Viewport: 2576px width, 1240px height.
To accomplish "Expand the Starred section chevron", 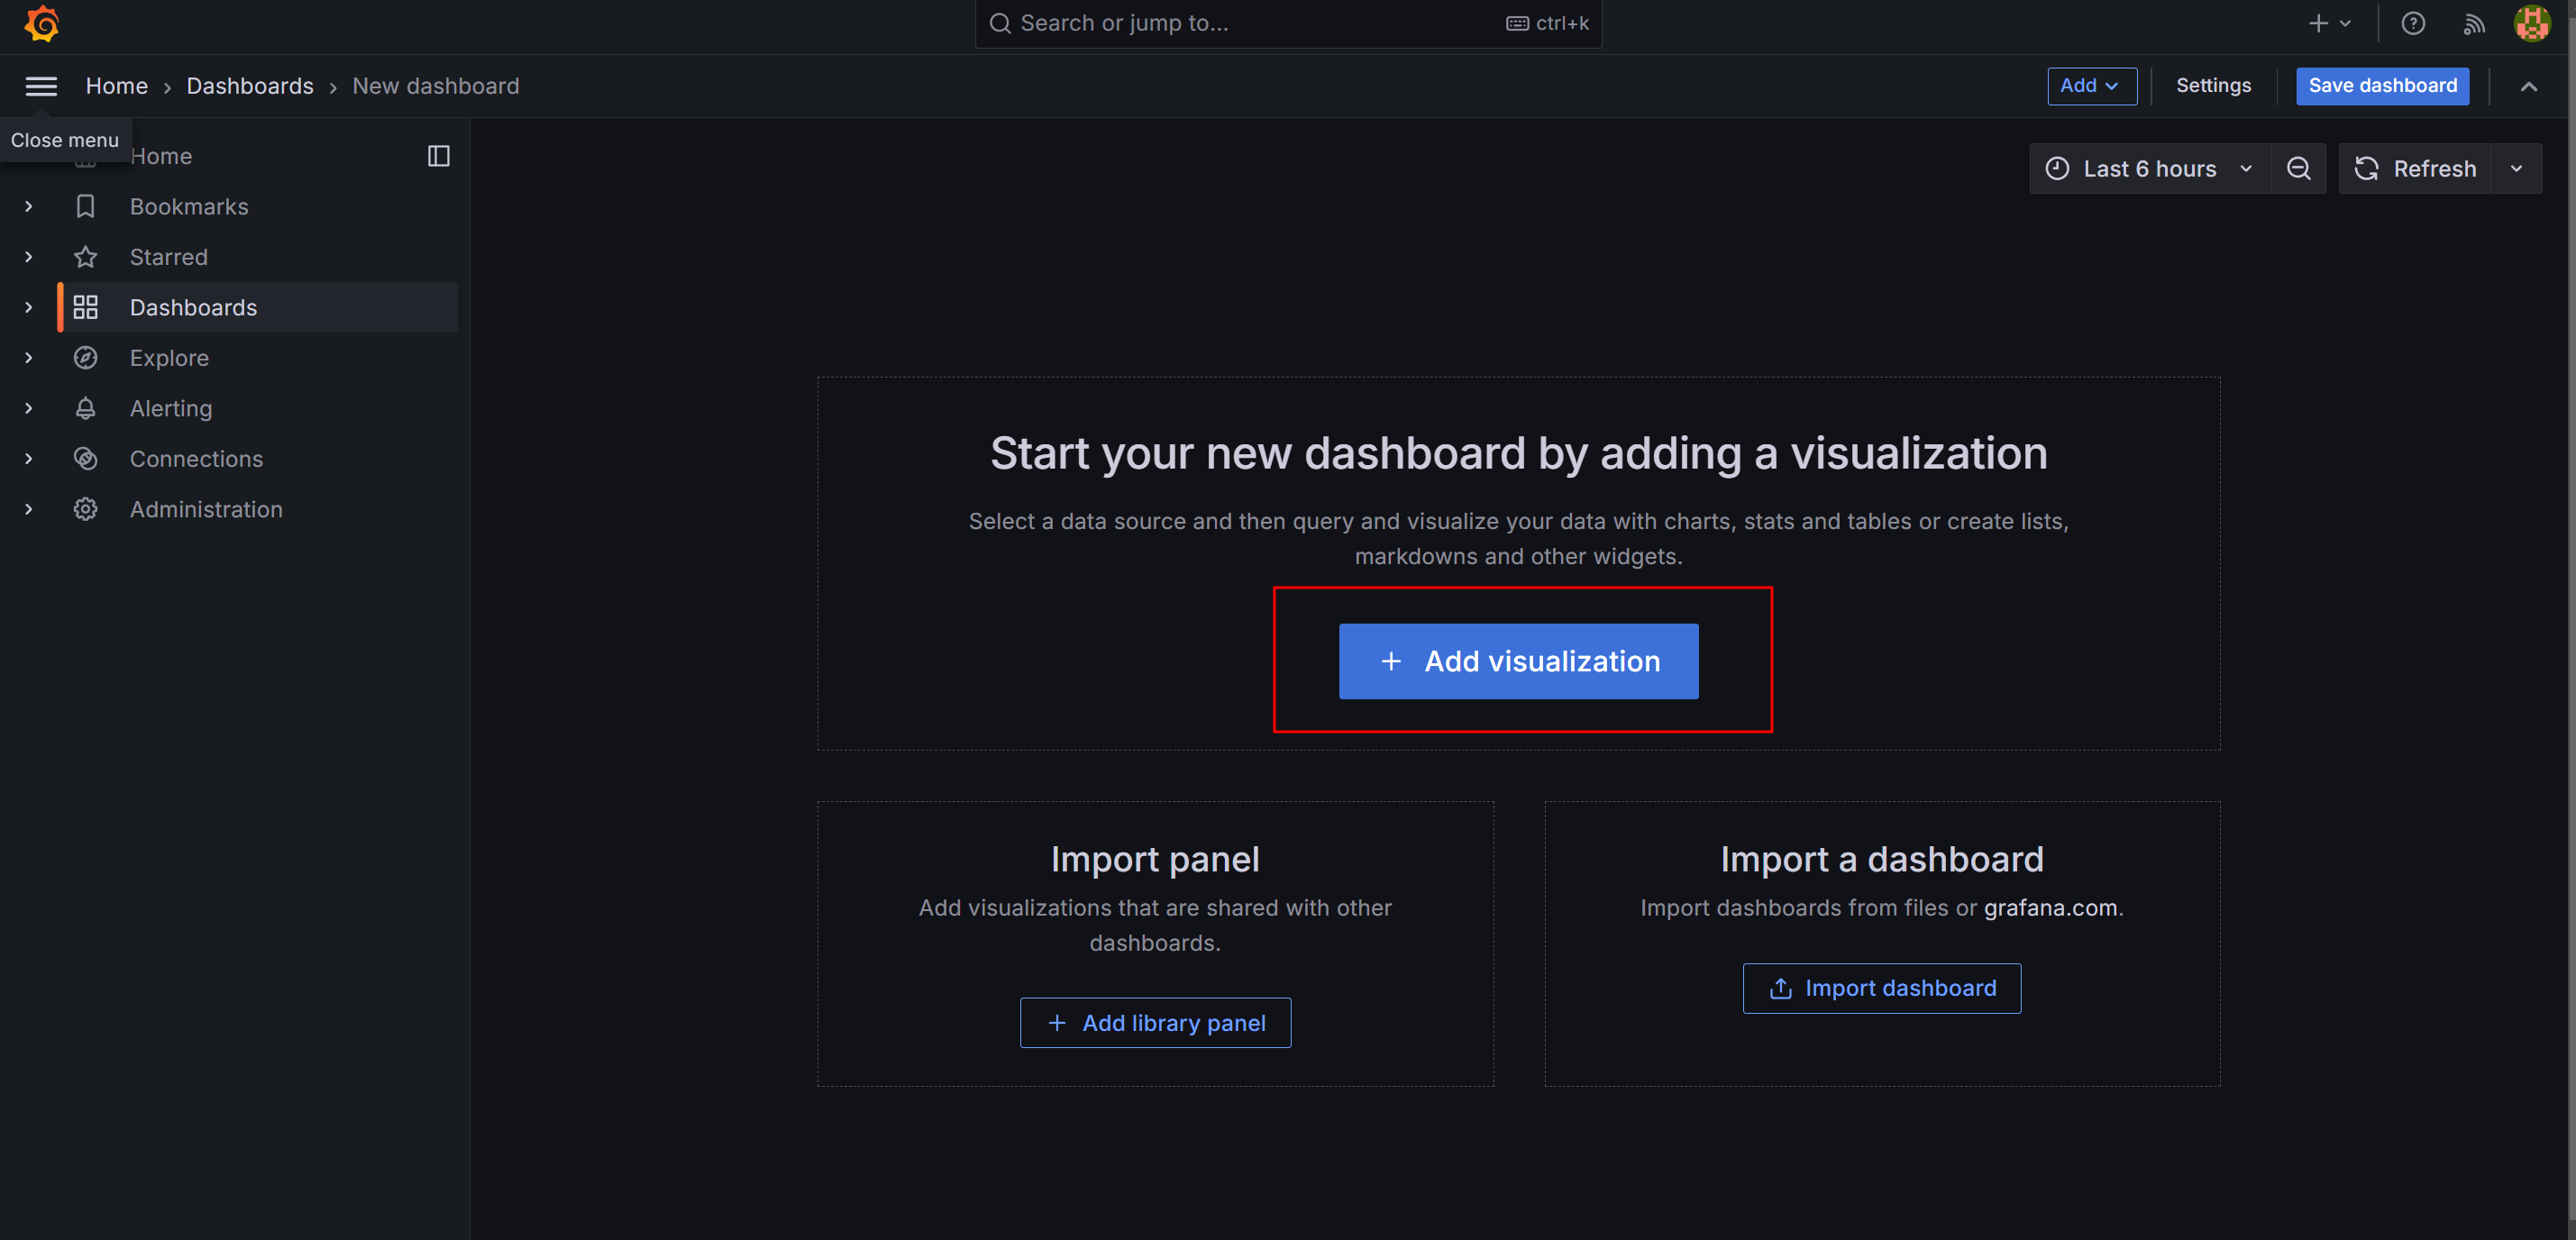I will pos(29,257).
